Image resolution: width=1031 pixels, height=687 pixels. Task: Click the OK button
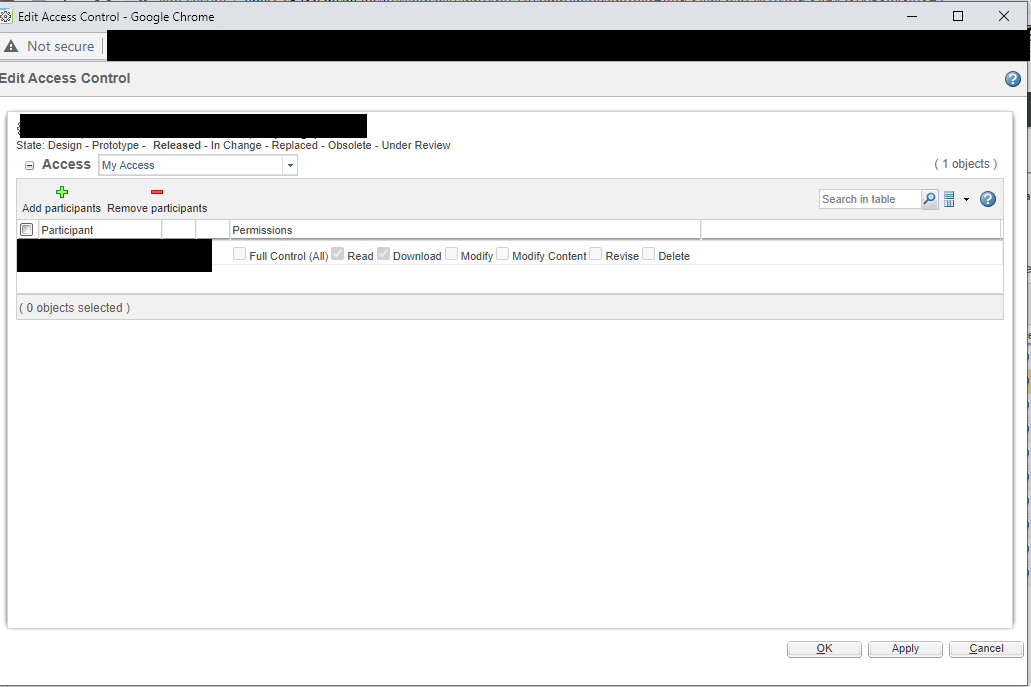(823, 648)
